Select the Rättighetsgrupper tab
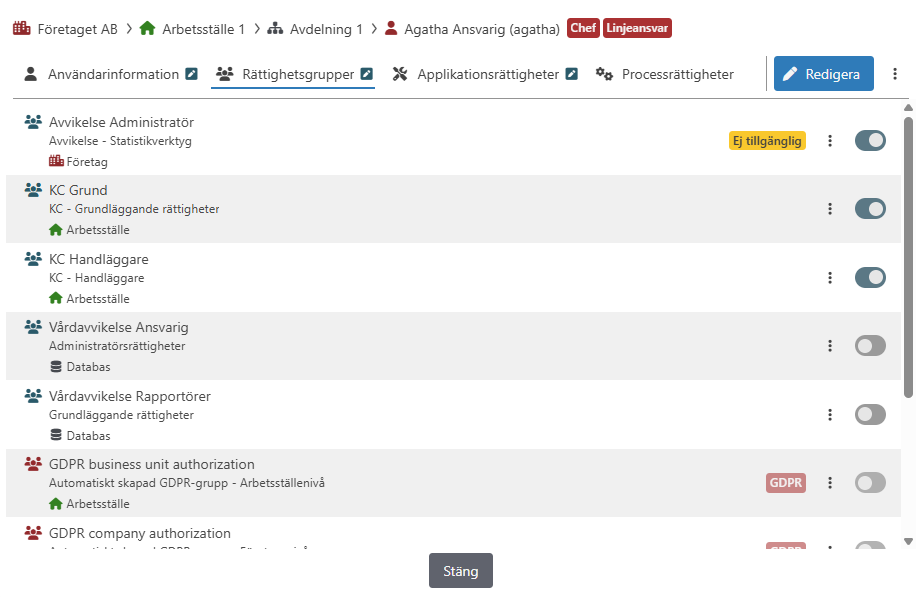 293,74
